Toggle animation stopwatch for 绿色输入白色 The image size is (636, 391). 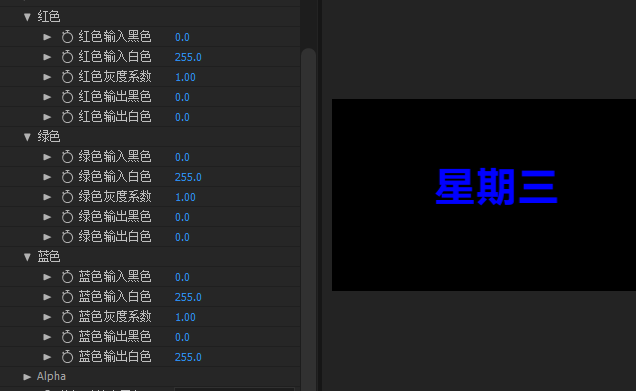[x=67, y=177]
